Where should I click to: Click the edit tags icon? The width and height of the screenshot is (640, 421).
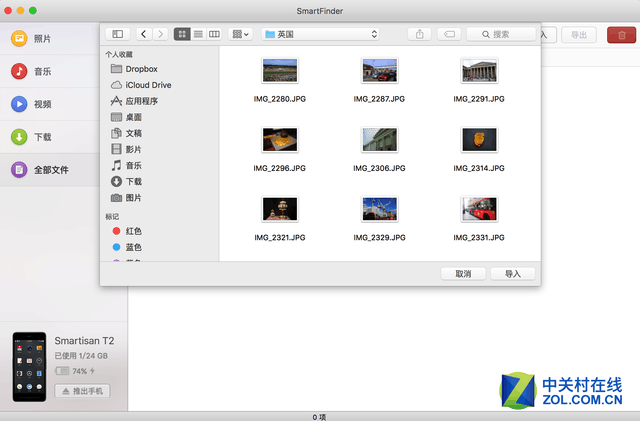point(449,34)
